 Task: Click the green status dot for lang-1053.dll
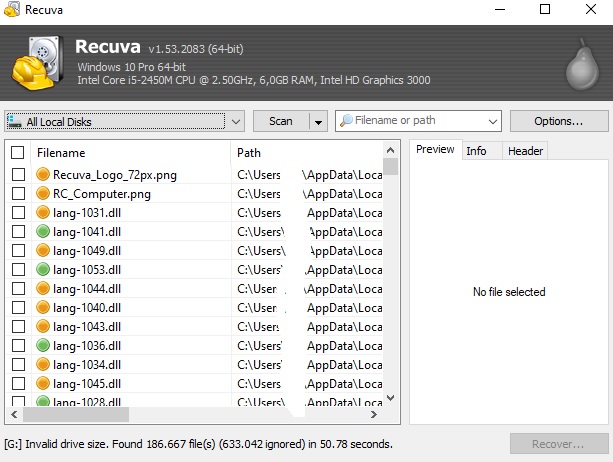pyautogui.click(x=43, y=269)
